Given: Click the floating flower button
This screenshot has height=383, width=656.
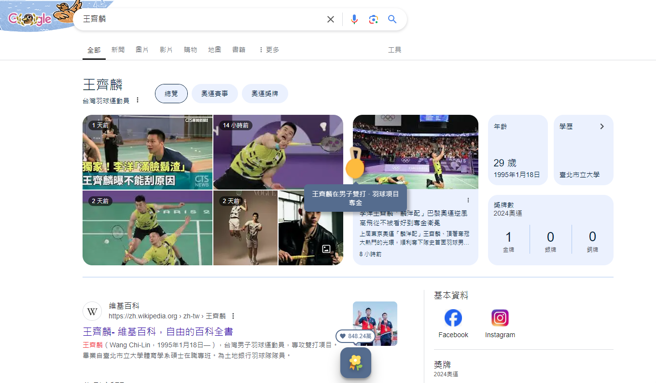Looking at the screenshot, I should [x=356, y=362].
